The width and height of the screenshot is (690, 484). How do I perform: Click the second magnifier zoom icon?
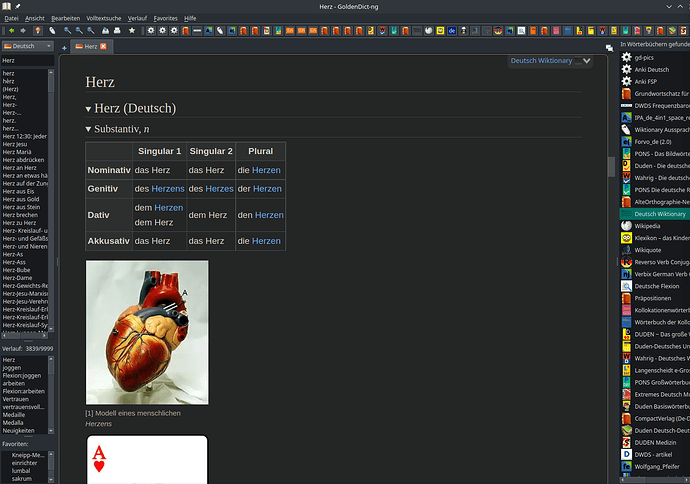(x=79, y=31)
